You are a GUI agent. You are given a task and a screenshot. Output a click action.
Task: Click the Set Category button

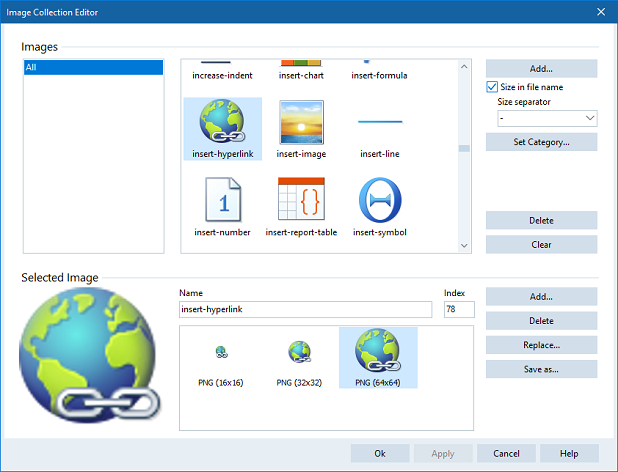pos(541,142)
